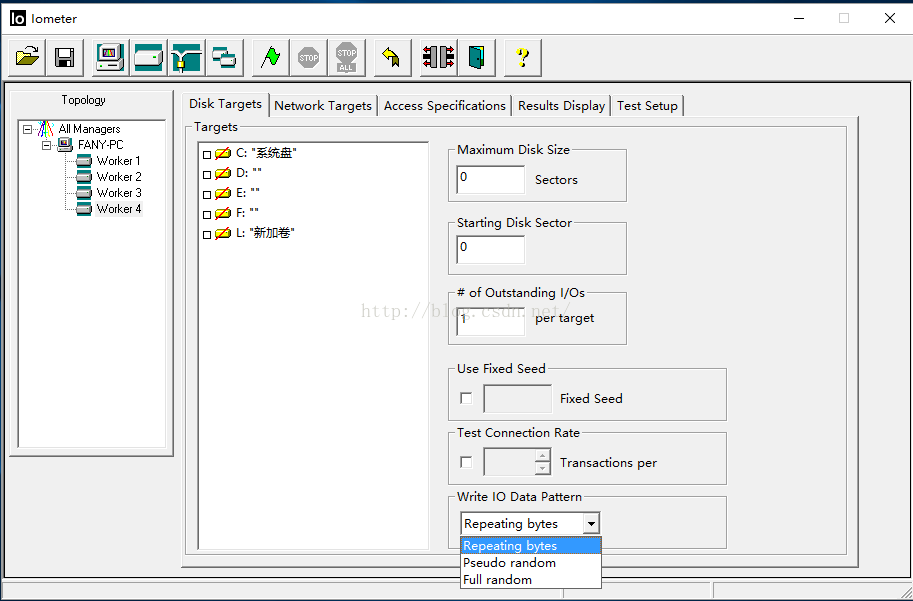Increase Transactions per spinner up arrow
The image size is (913, 601).
[543, 456]
